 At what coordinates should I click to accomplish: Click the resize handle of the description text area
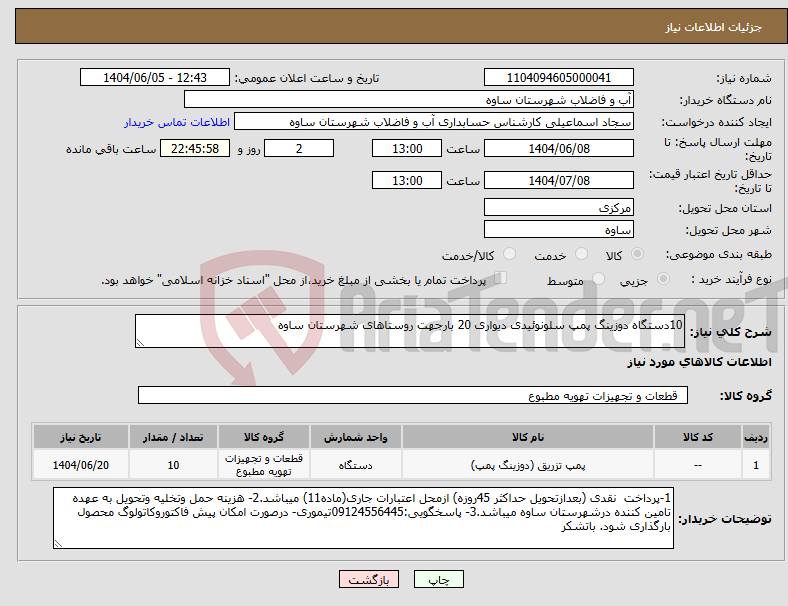[x=140, y=343]
